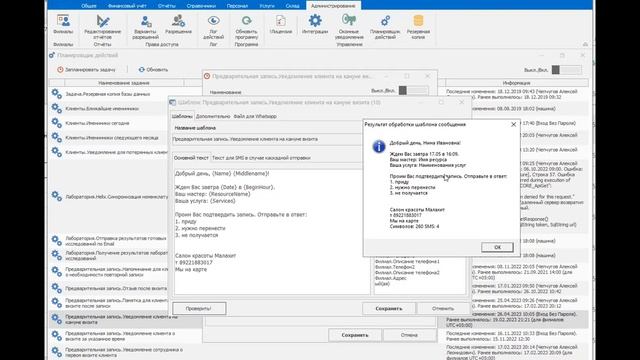The height and width of the screenshot is (360, 640).
Task: Toggle the Выкл./Вкл. switch in task dialog
Action: pyautogui.click(x=413, y=91)
